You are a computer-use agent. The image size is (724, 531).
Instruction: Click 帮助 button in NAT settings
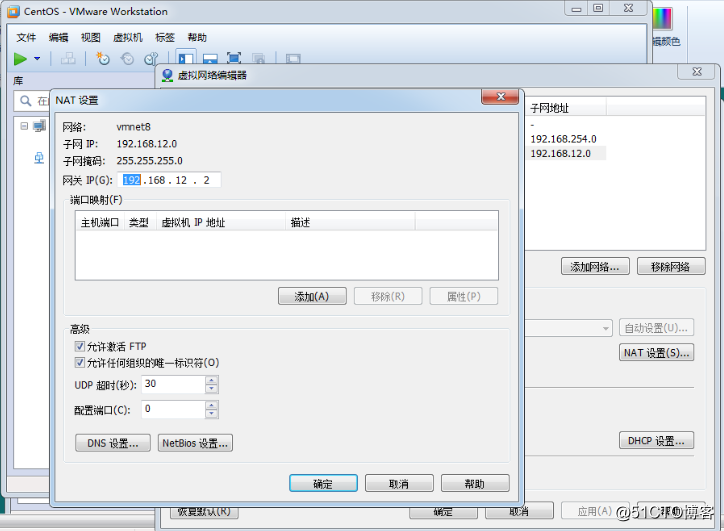pyautogui.click(x=475, y=483)
